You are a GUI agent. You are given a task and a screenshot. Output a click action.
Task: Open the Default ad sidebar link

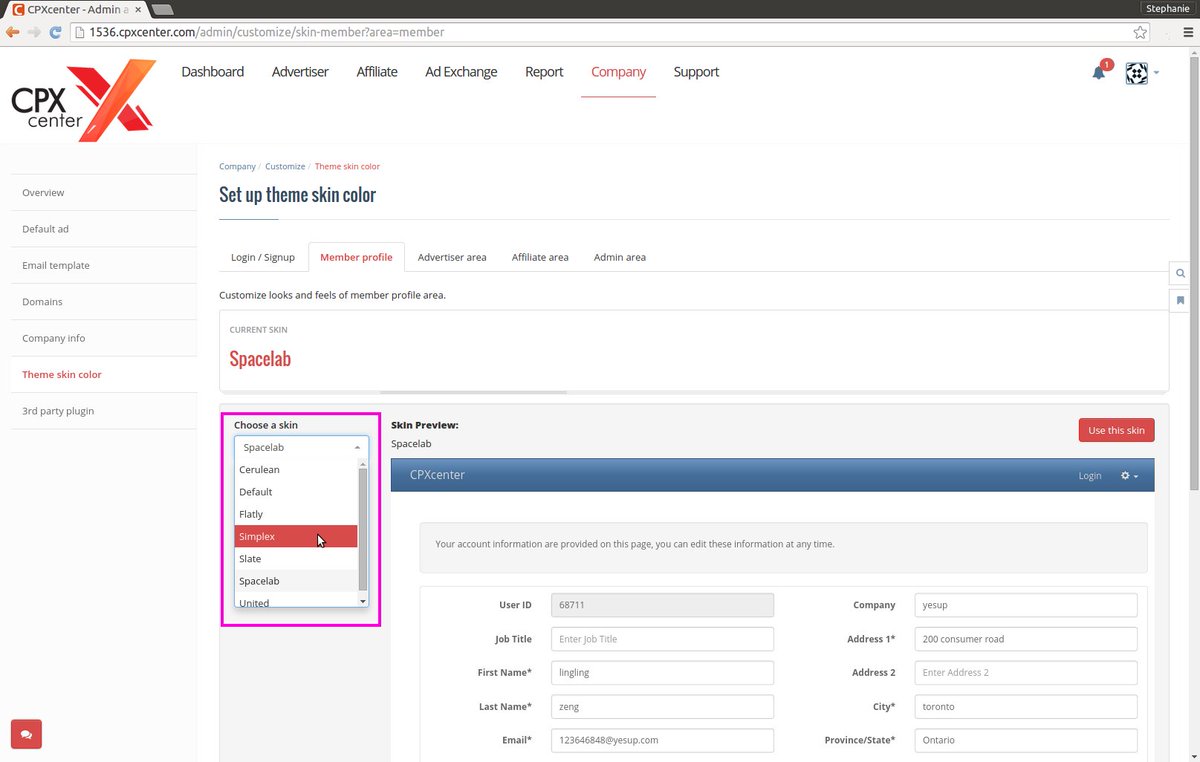click(x=44, y=228)
